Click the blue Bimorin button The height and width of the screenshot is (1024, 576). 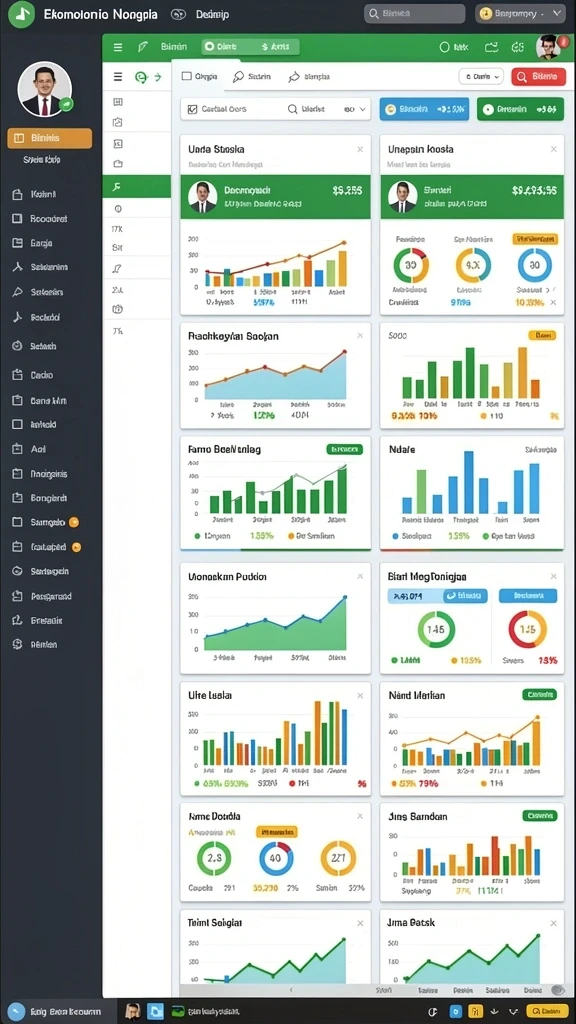coord(424,109)
